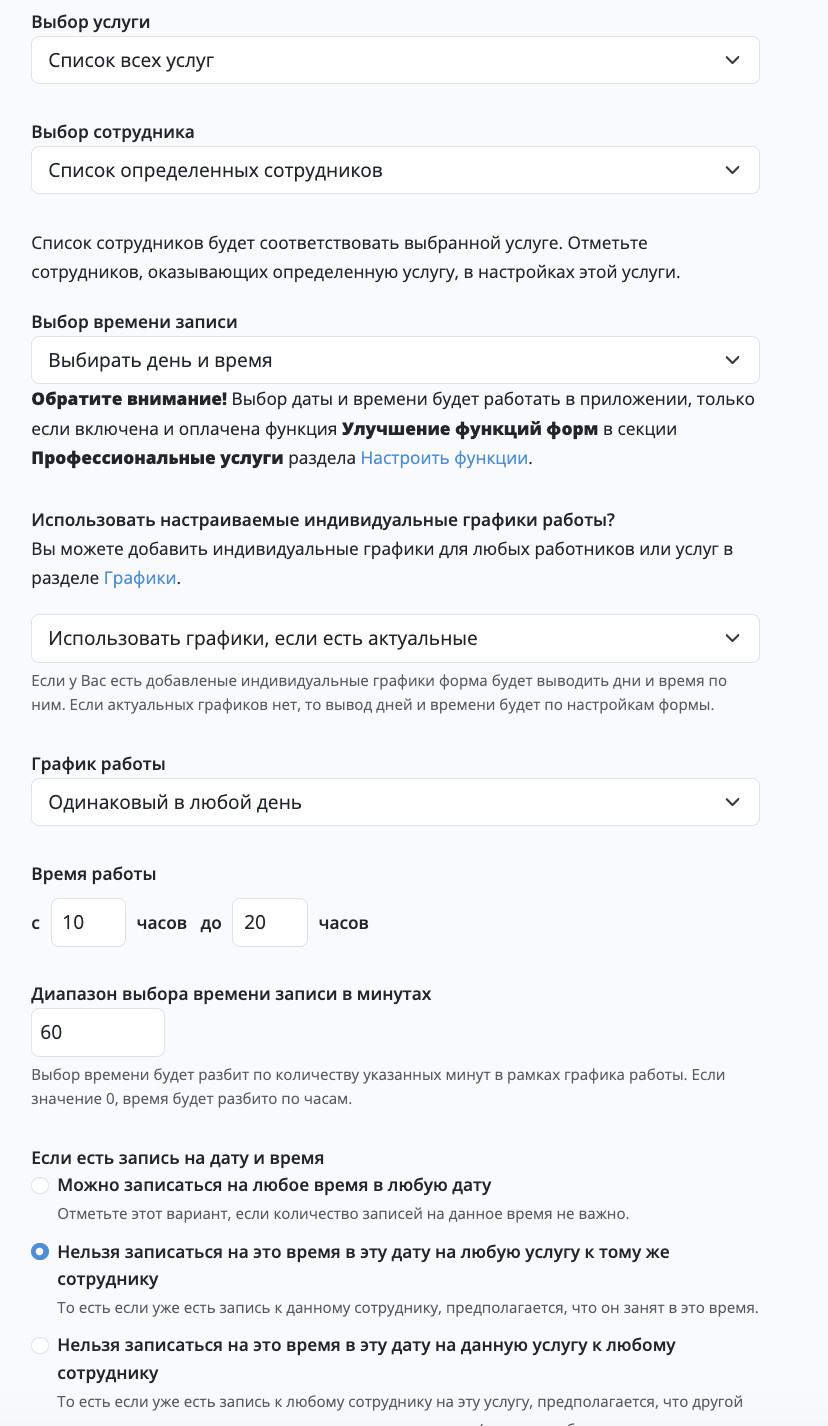Select 'Нельзя записаться… к тому же сотруднику' radio
This screenshot has width=828, height=1426.
pyautogui.click(x=40, y=1252)
